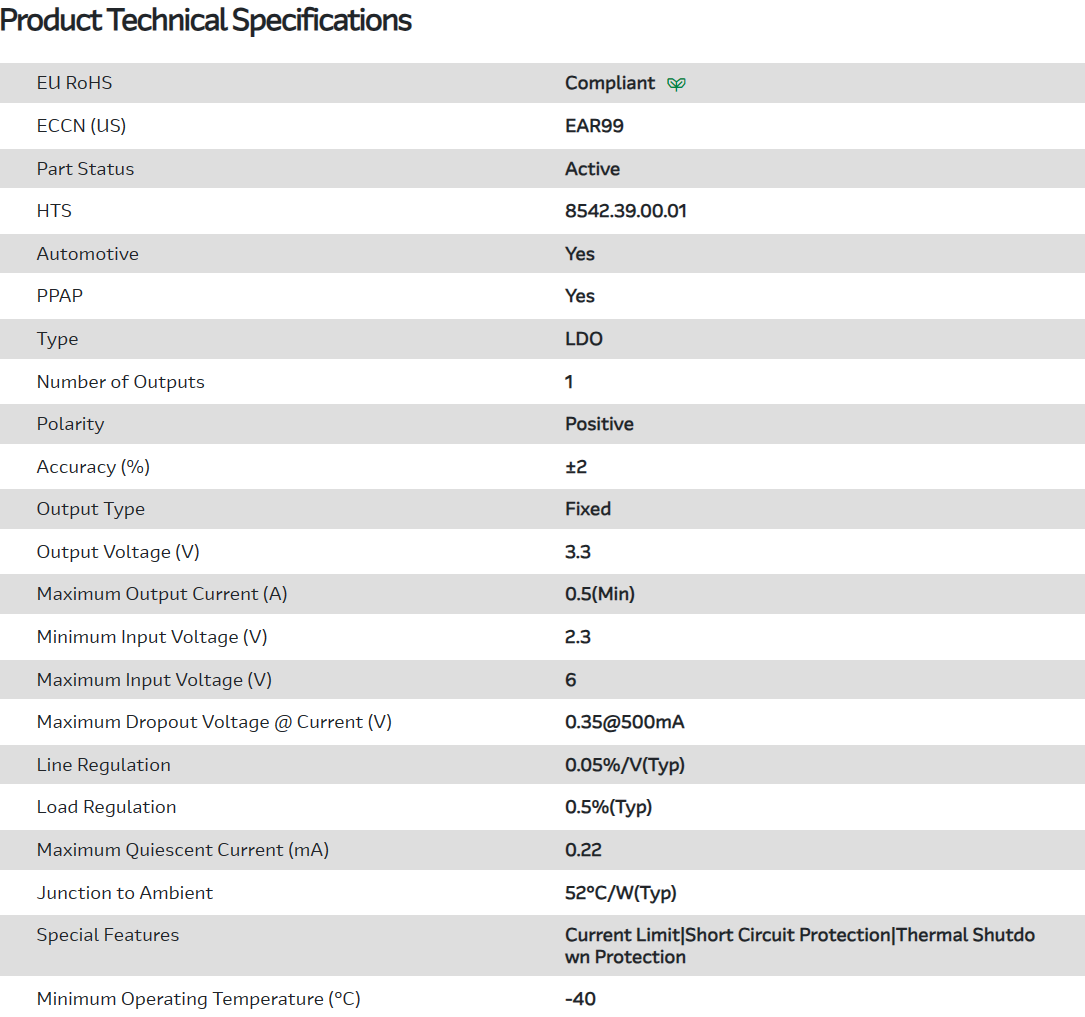Image resolution: width=1085 pixels, height=1017 pixels.
Task: Click the 52°C/W(Typ) junction value
Action: [621, 893]
